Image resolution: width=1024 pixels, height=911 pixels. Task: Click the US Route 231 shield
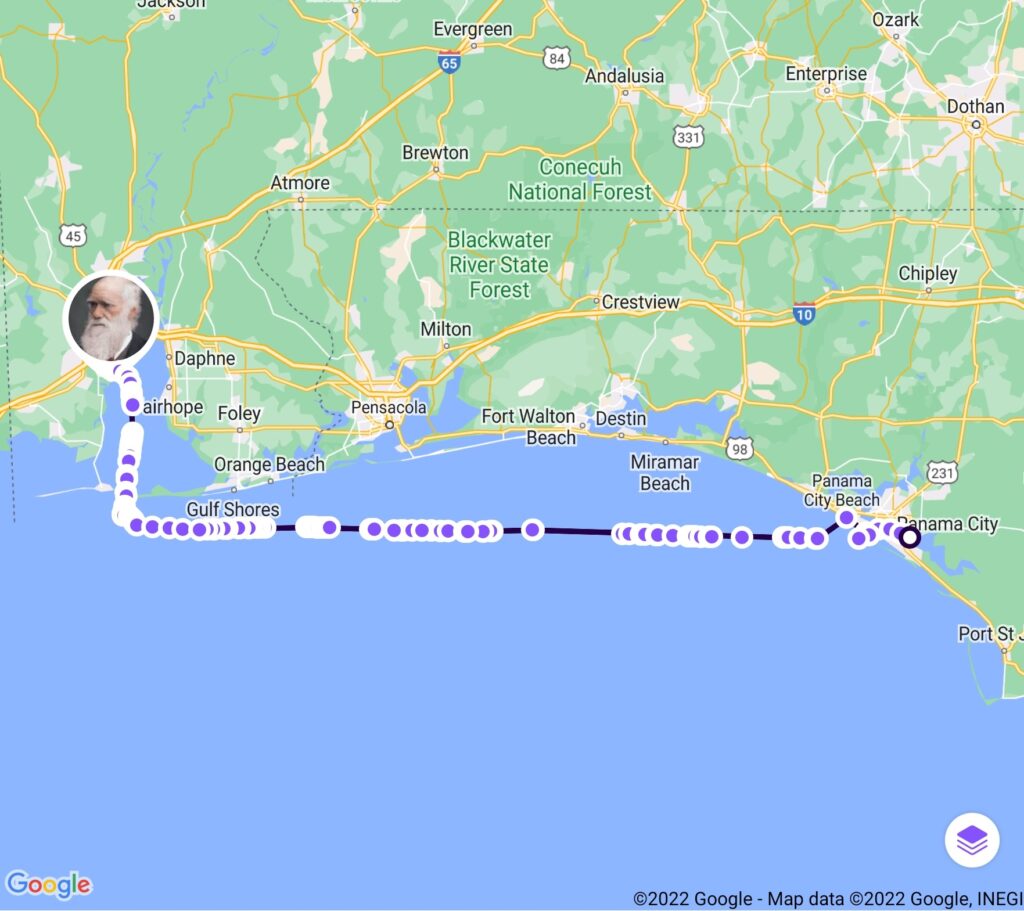pyautogui.click(x=942, y=472)
